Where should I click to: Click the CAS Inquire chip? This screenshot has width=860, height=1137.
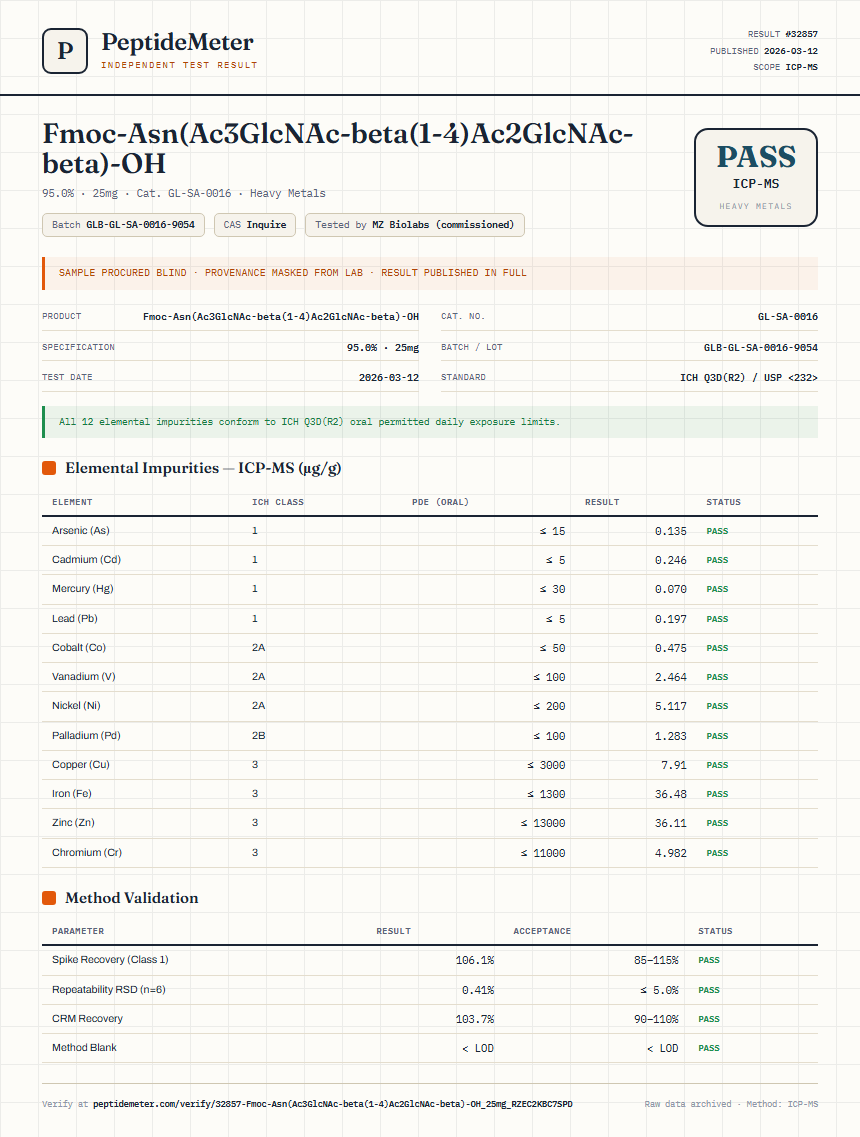coord(255,225)
